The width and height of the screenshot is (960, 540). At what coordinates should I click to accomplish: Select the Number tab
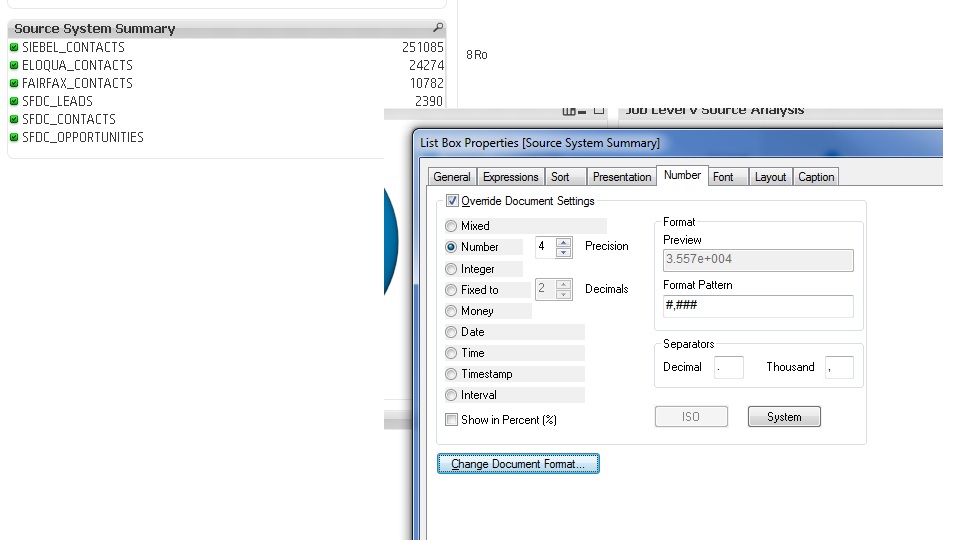682,175
